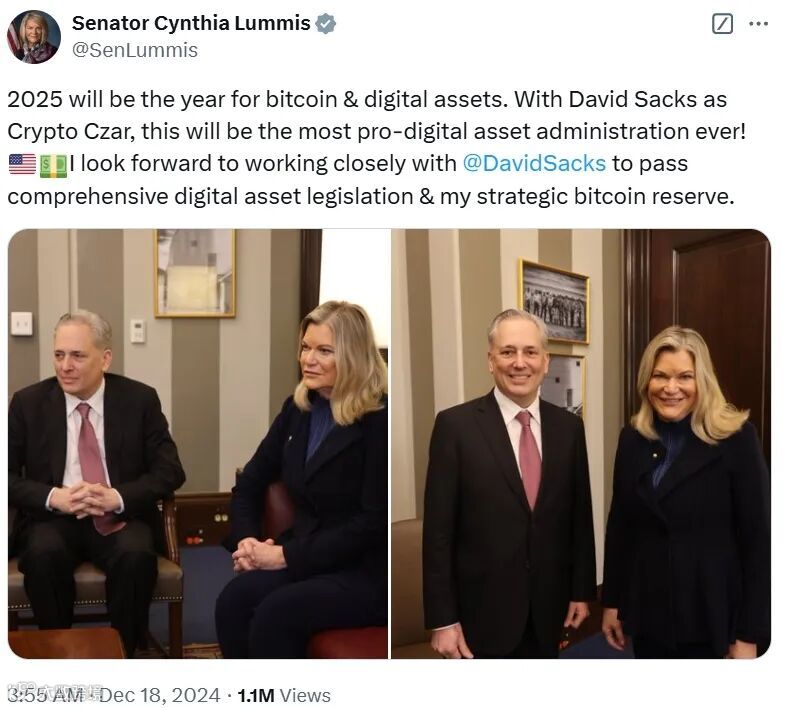Click the wall thermostat in left image
The width and height of the screenshot is (785, 708).
click(x=138, y=331)
